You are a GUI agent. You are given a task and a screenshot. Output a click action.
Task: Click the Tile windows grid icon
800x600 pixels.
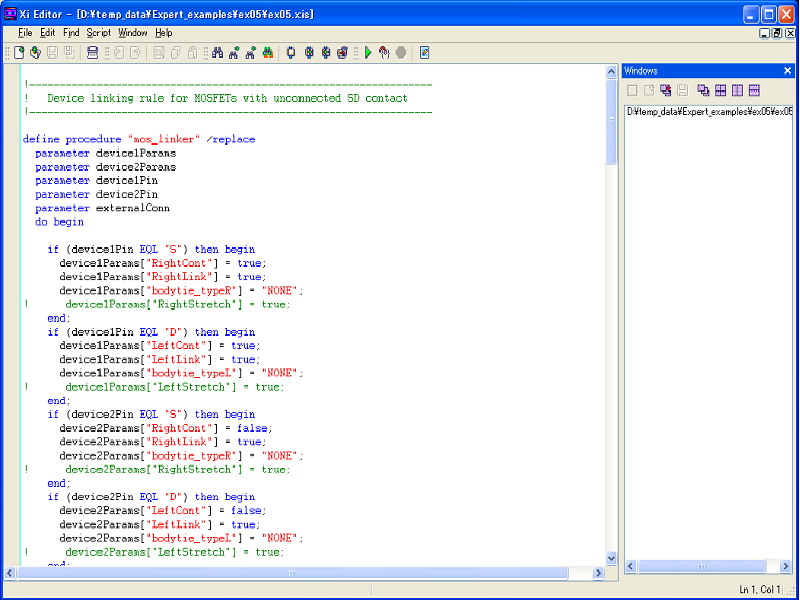click(x=720, y=90)
